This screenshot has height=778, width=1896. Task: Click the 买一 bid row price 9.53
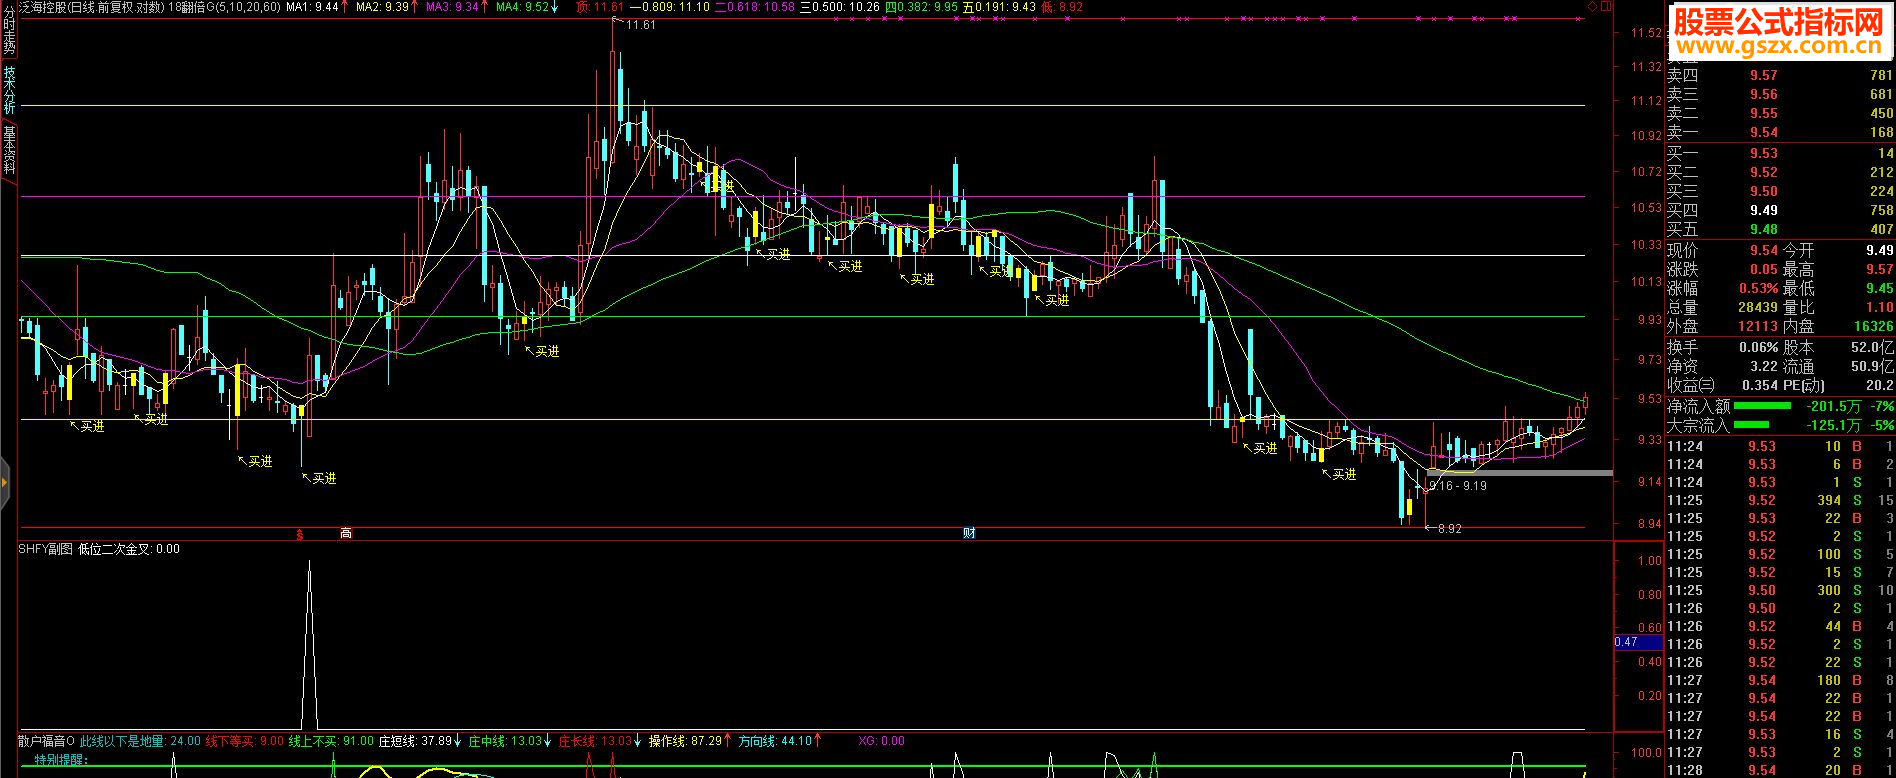[x=1763, y=153]
